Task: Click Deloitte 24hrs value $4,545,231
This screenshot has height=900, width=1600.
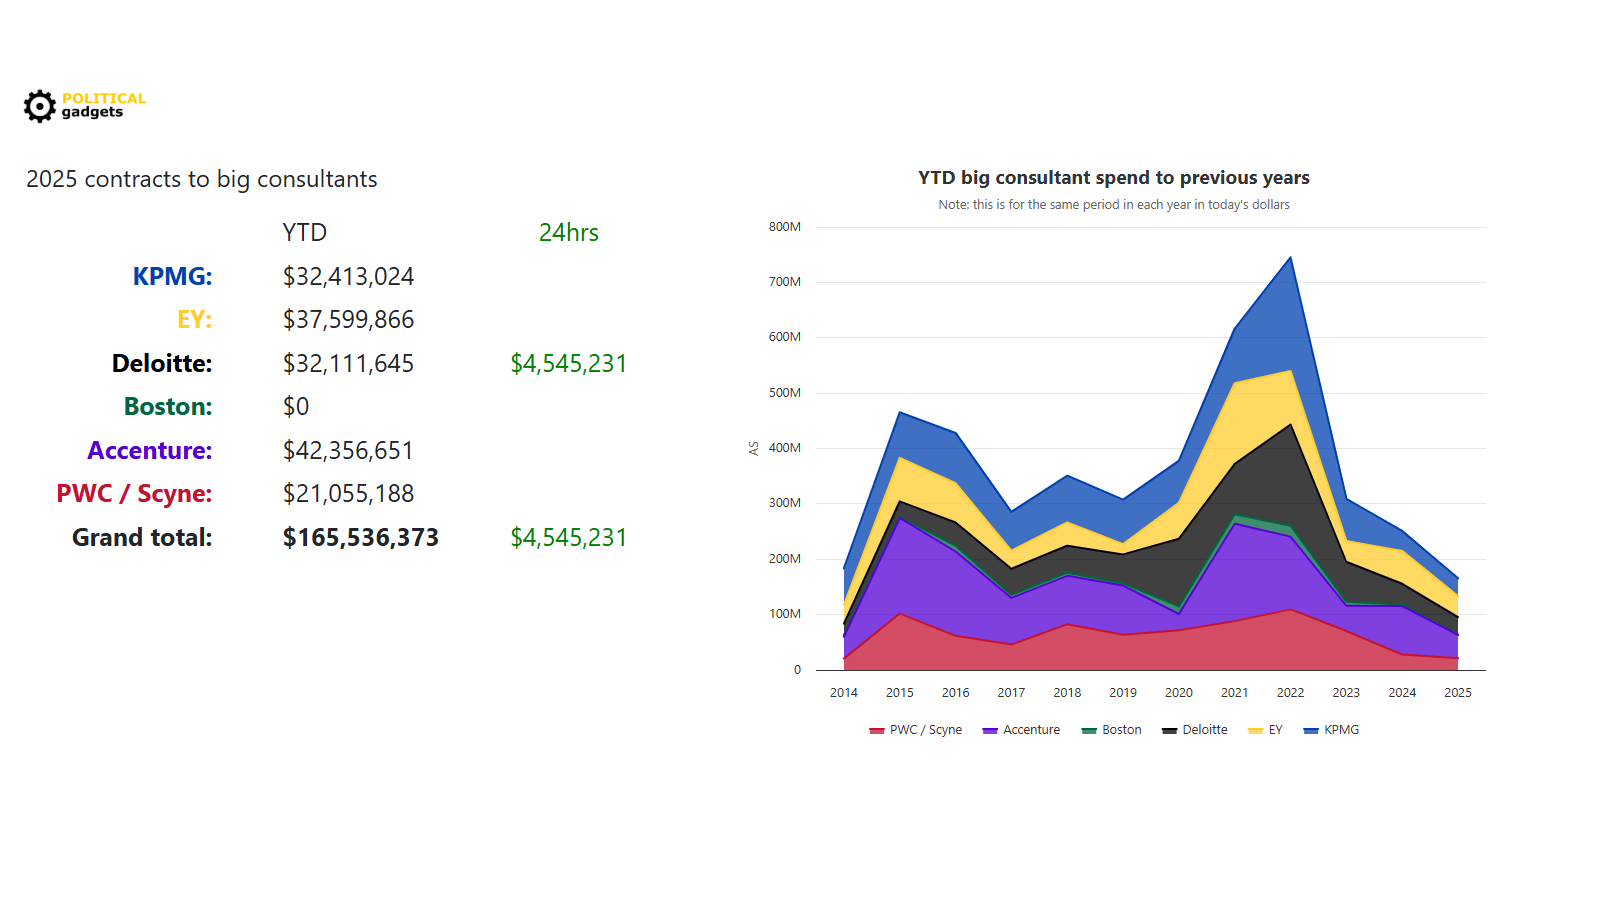Action: pyautogui.click(x=569, y=363)
